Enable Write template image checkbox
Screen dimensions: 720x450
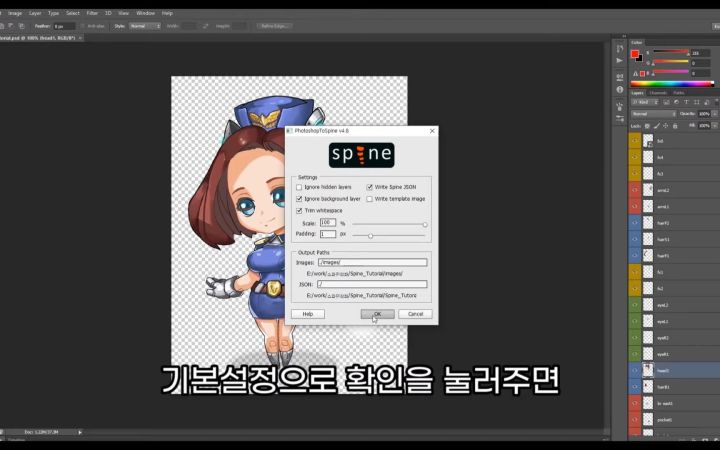pyautogui.click(x=370, y=199)
